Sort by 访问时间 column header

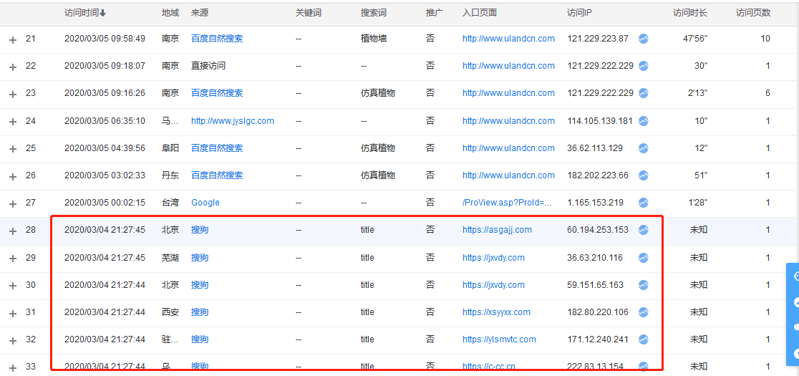point(85,13)
